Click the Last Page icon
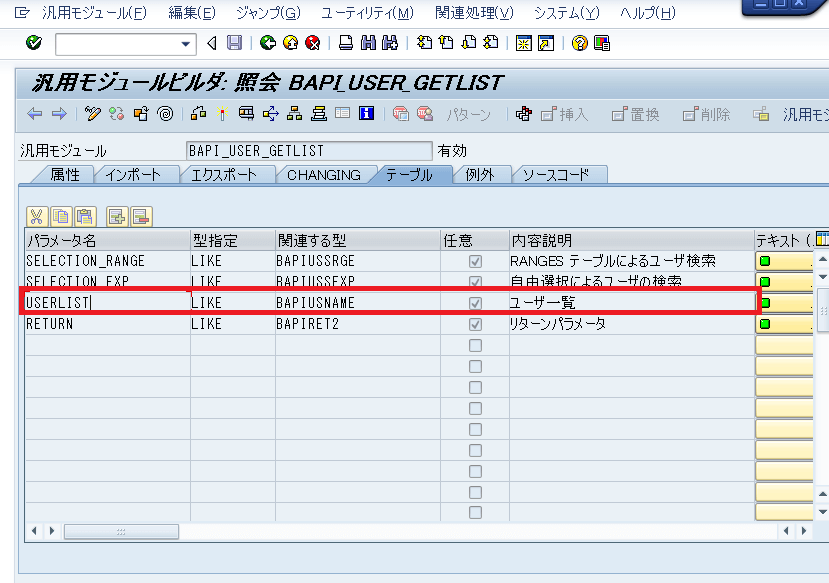Screen dimensions: 829x583 pos(491,43)
